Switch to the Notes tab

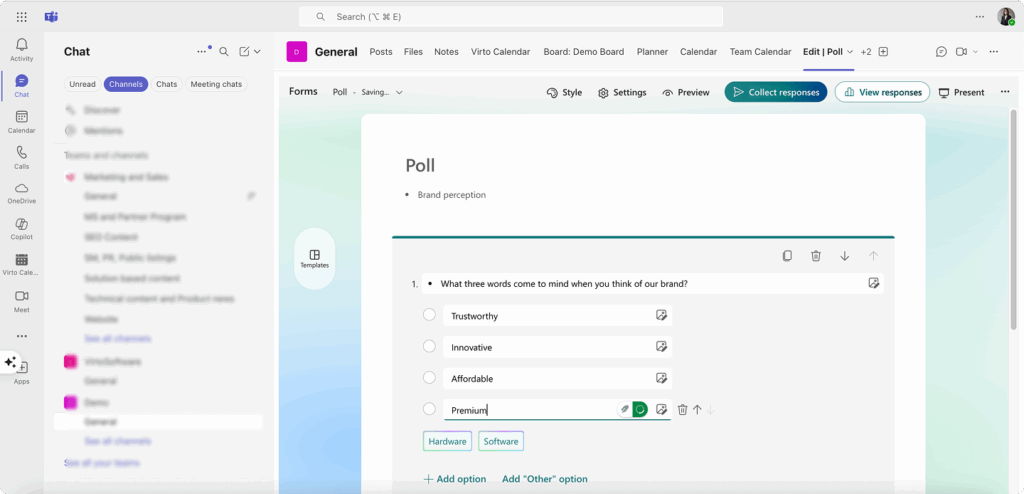pos(447,52)
